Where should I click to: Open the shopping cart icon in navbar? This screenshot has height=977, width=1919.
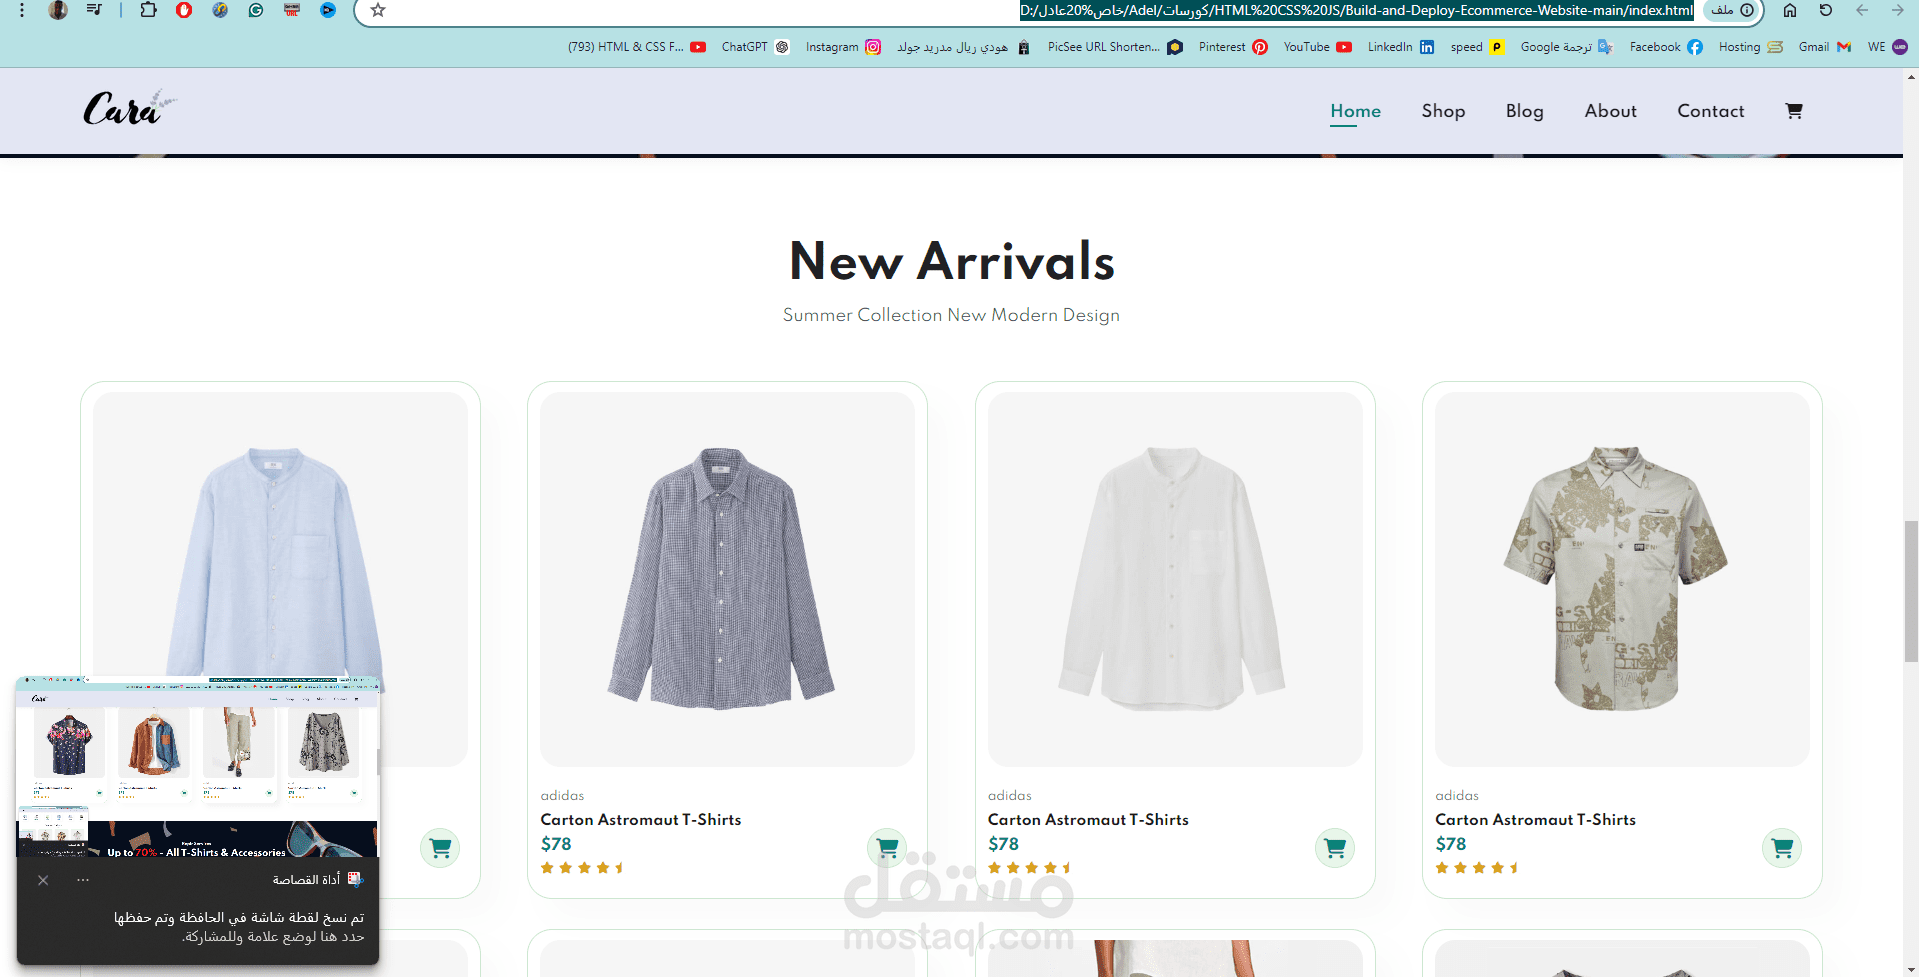pos(1794,111)
